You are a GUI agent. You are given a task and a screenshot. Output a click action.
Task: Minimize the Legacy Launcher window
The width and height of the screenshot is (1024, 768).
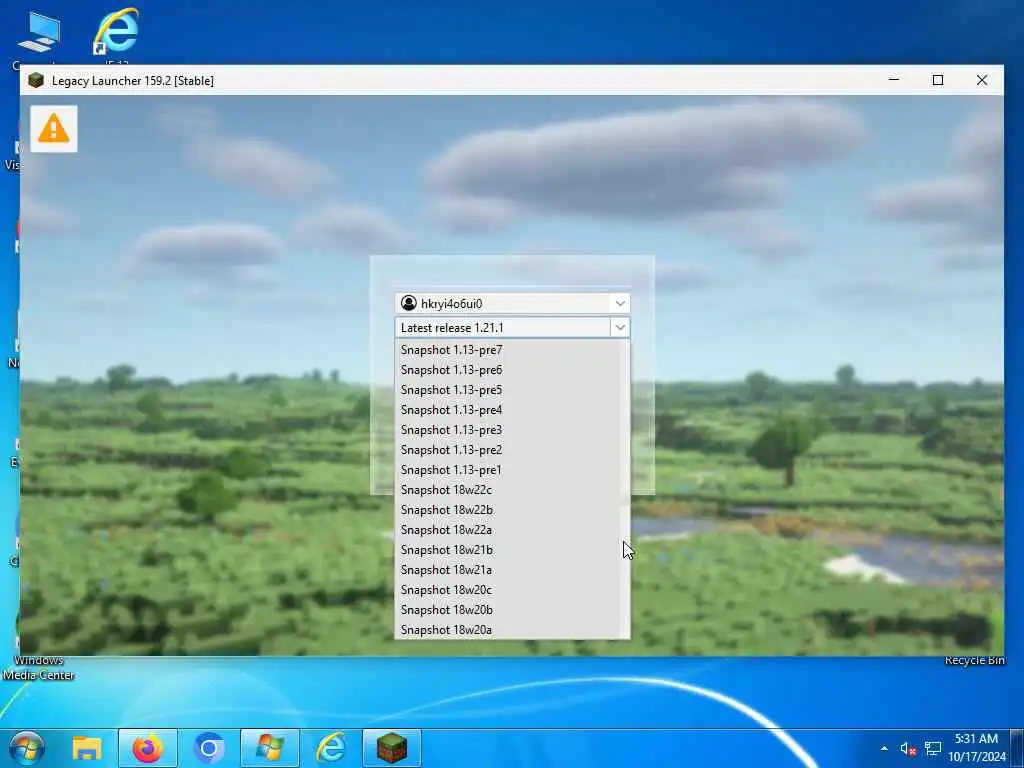point(894,80)
